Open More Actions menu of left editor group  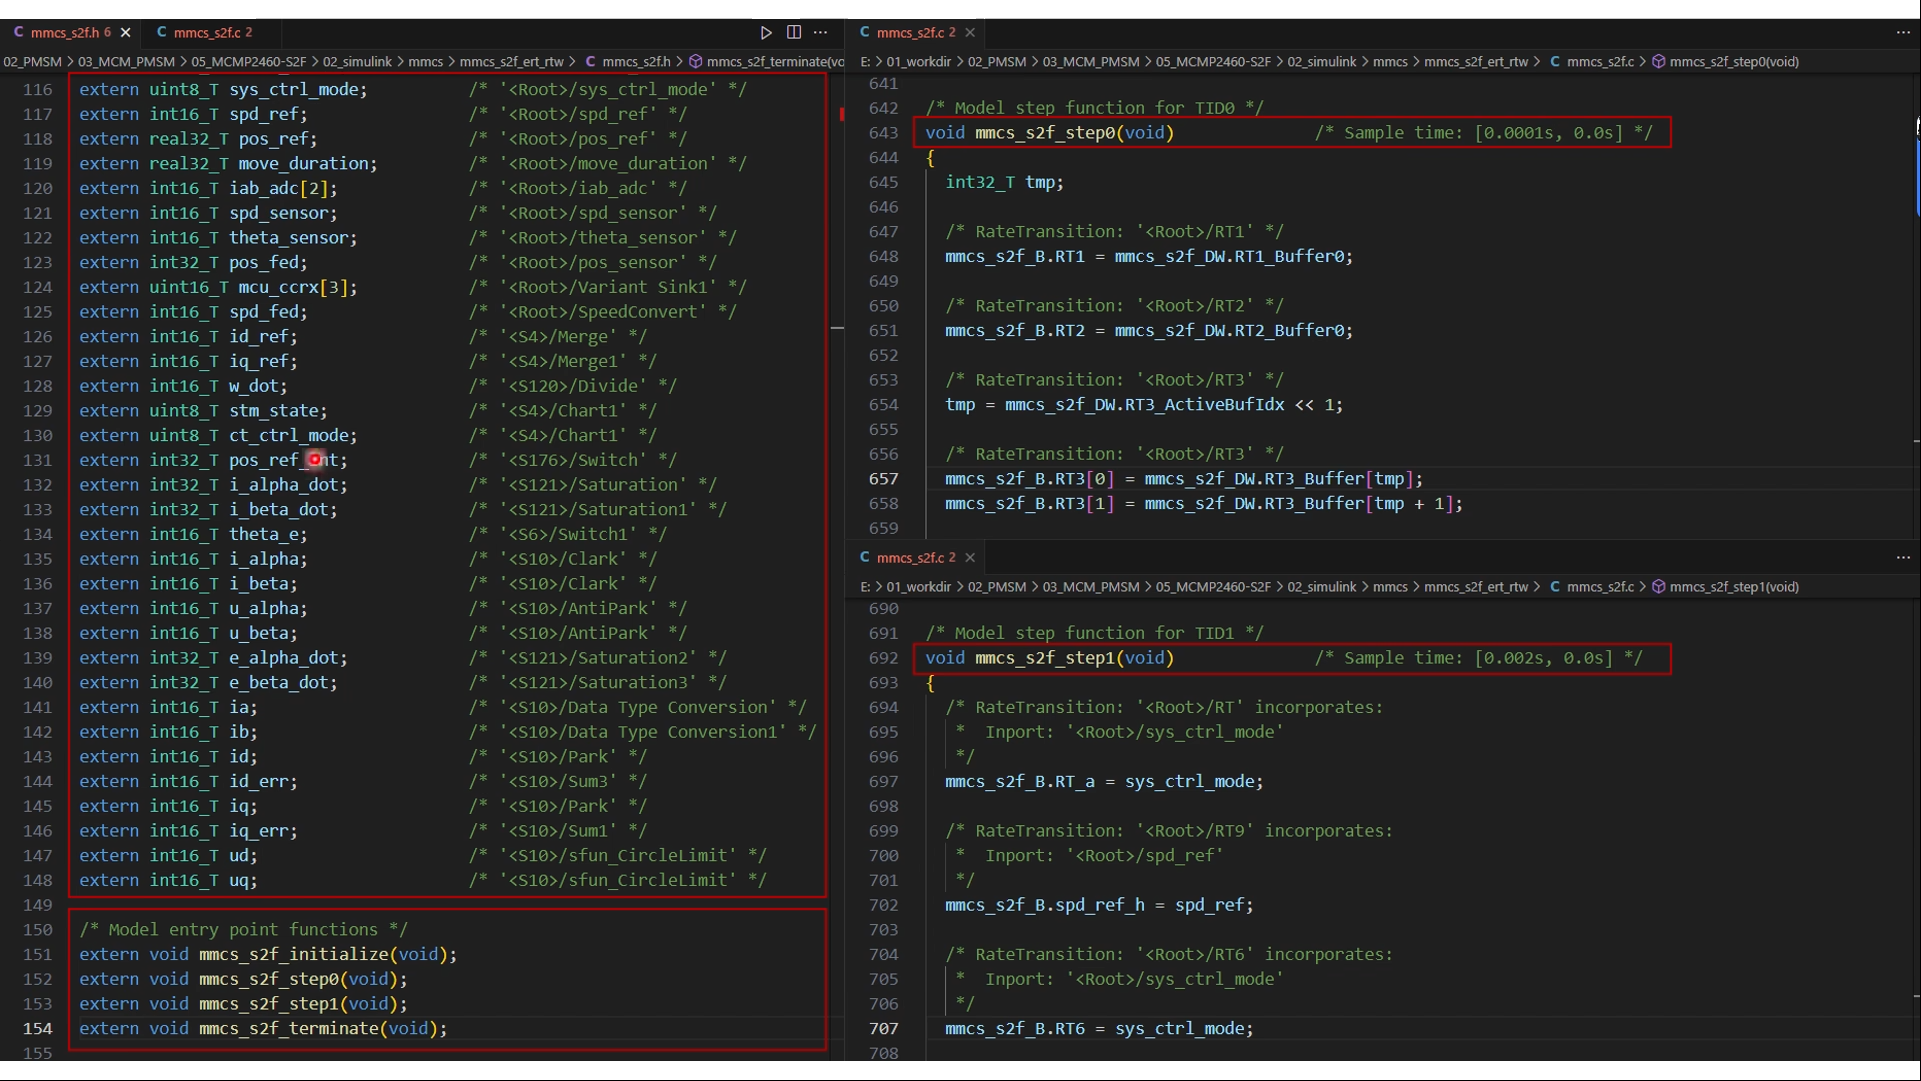click(x=821, y=32)
